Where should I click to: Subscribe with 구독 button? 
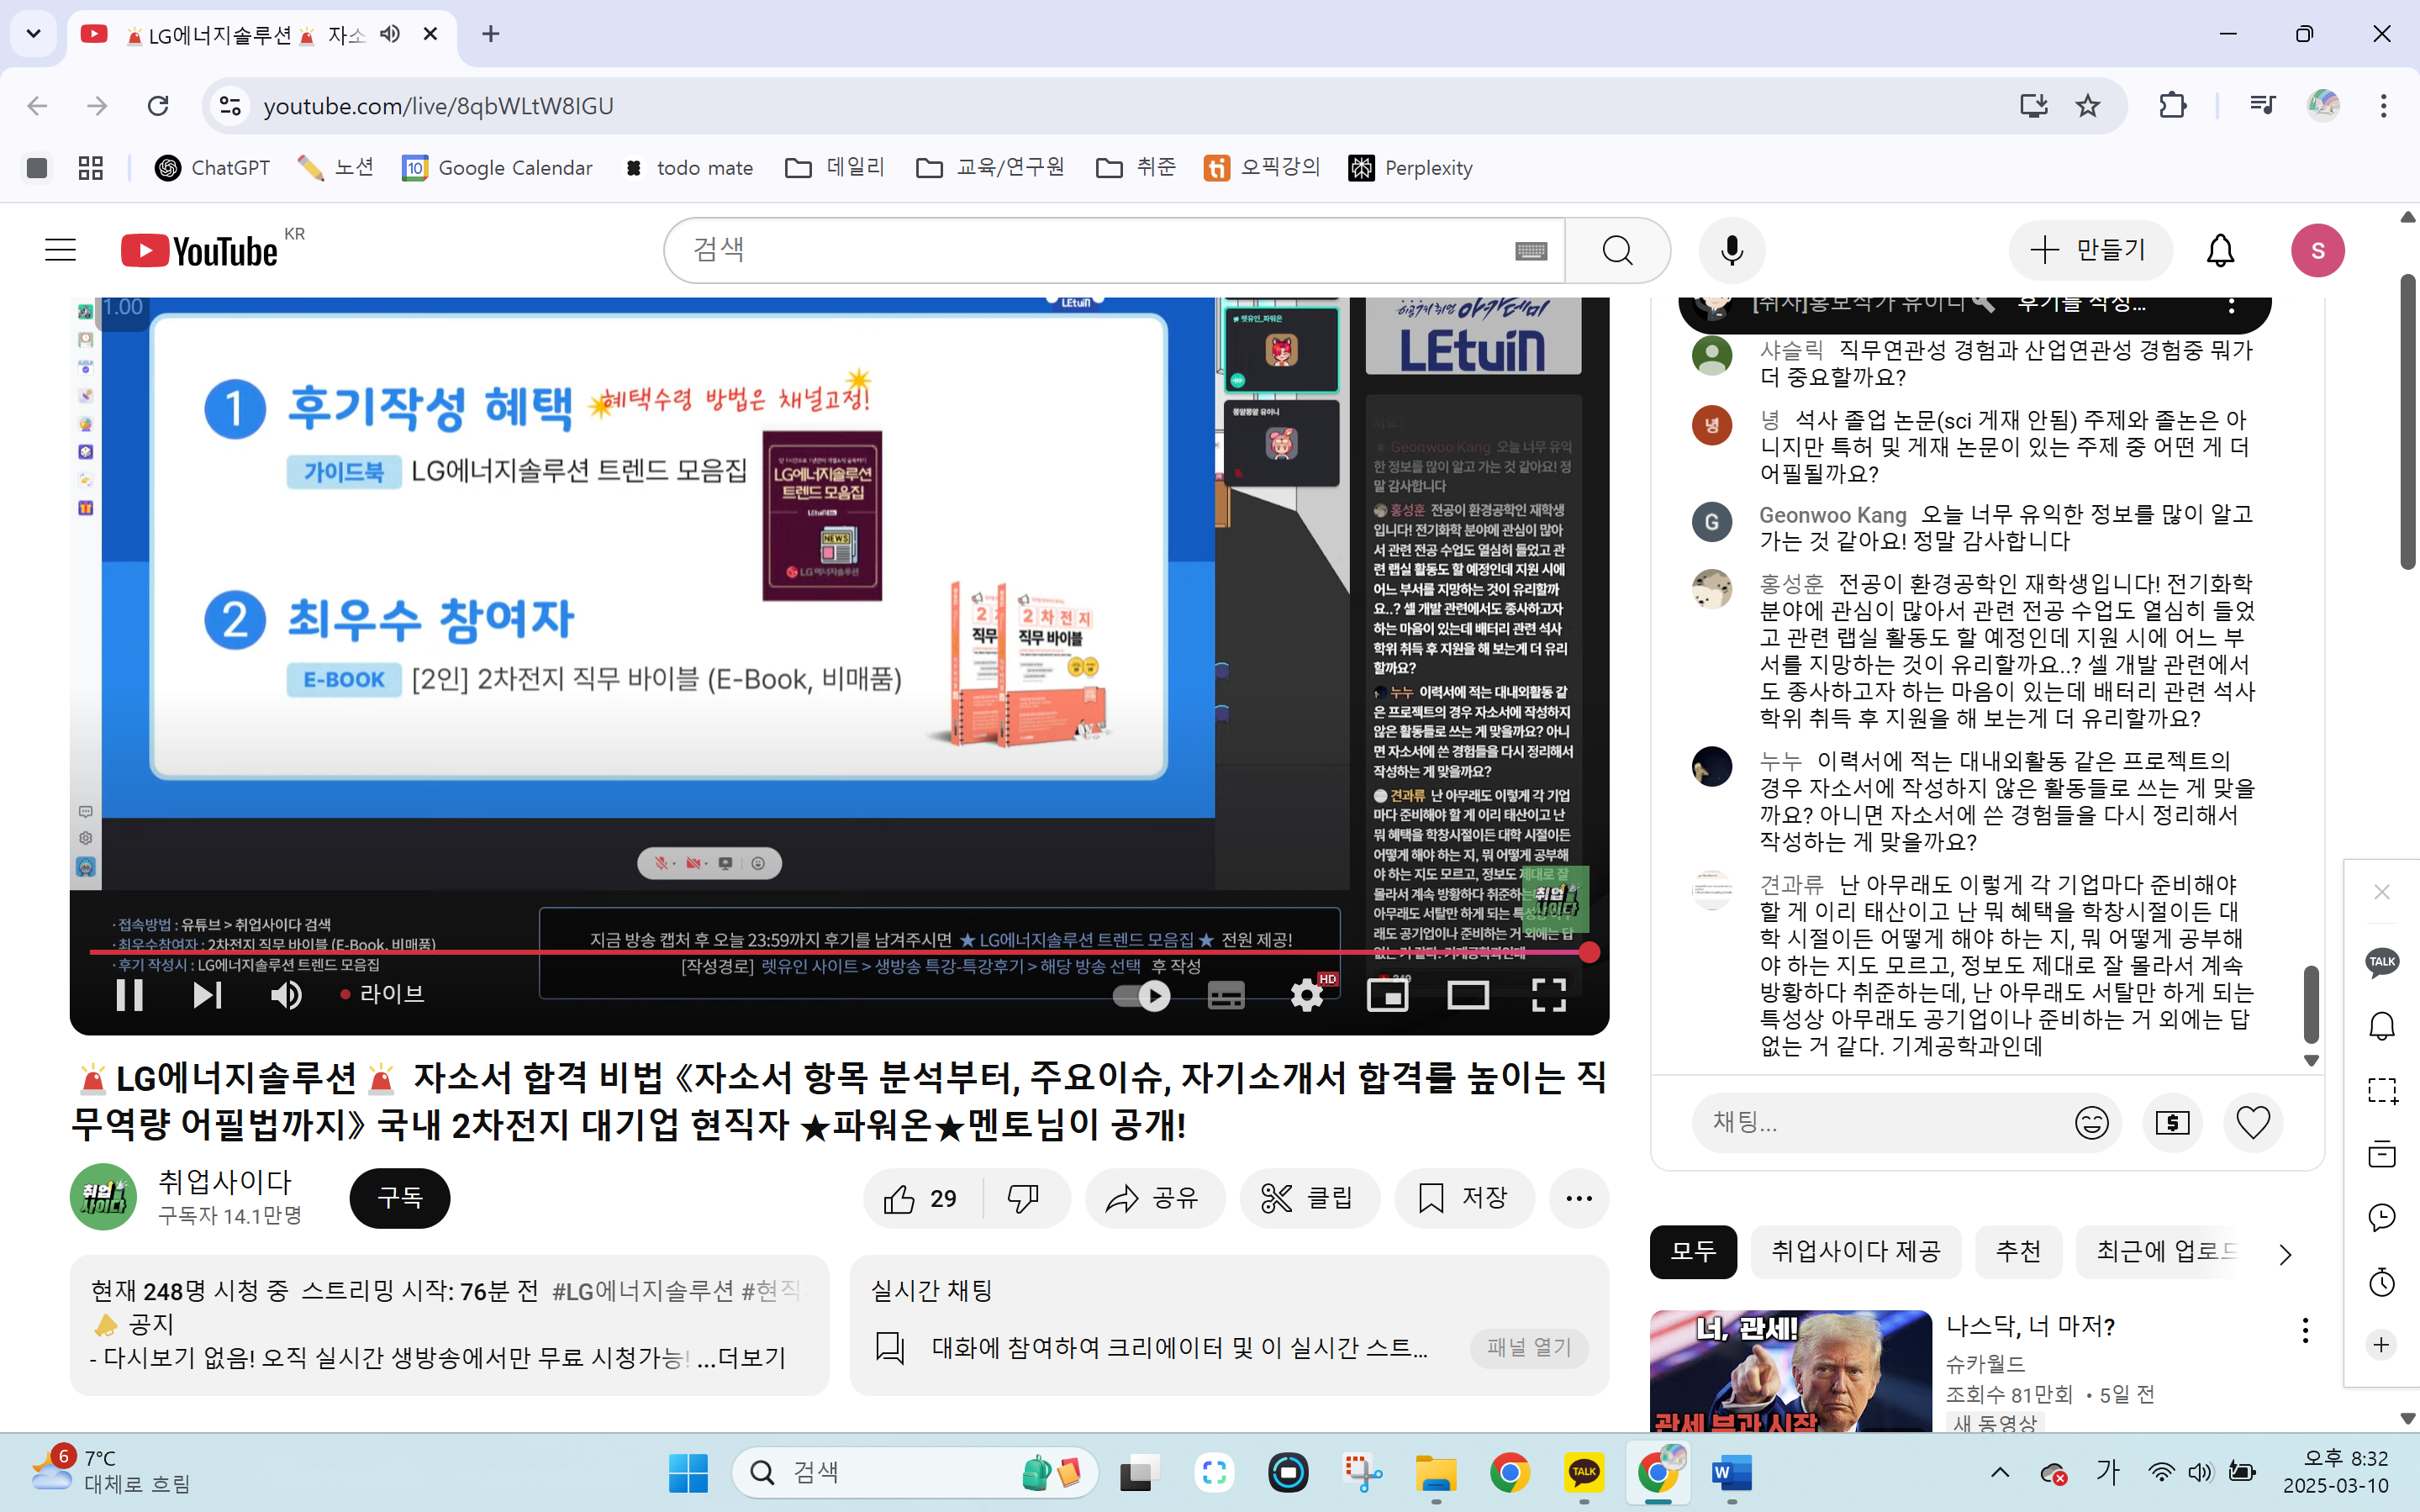[399, 1198]
